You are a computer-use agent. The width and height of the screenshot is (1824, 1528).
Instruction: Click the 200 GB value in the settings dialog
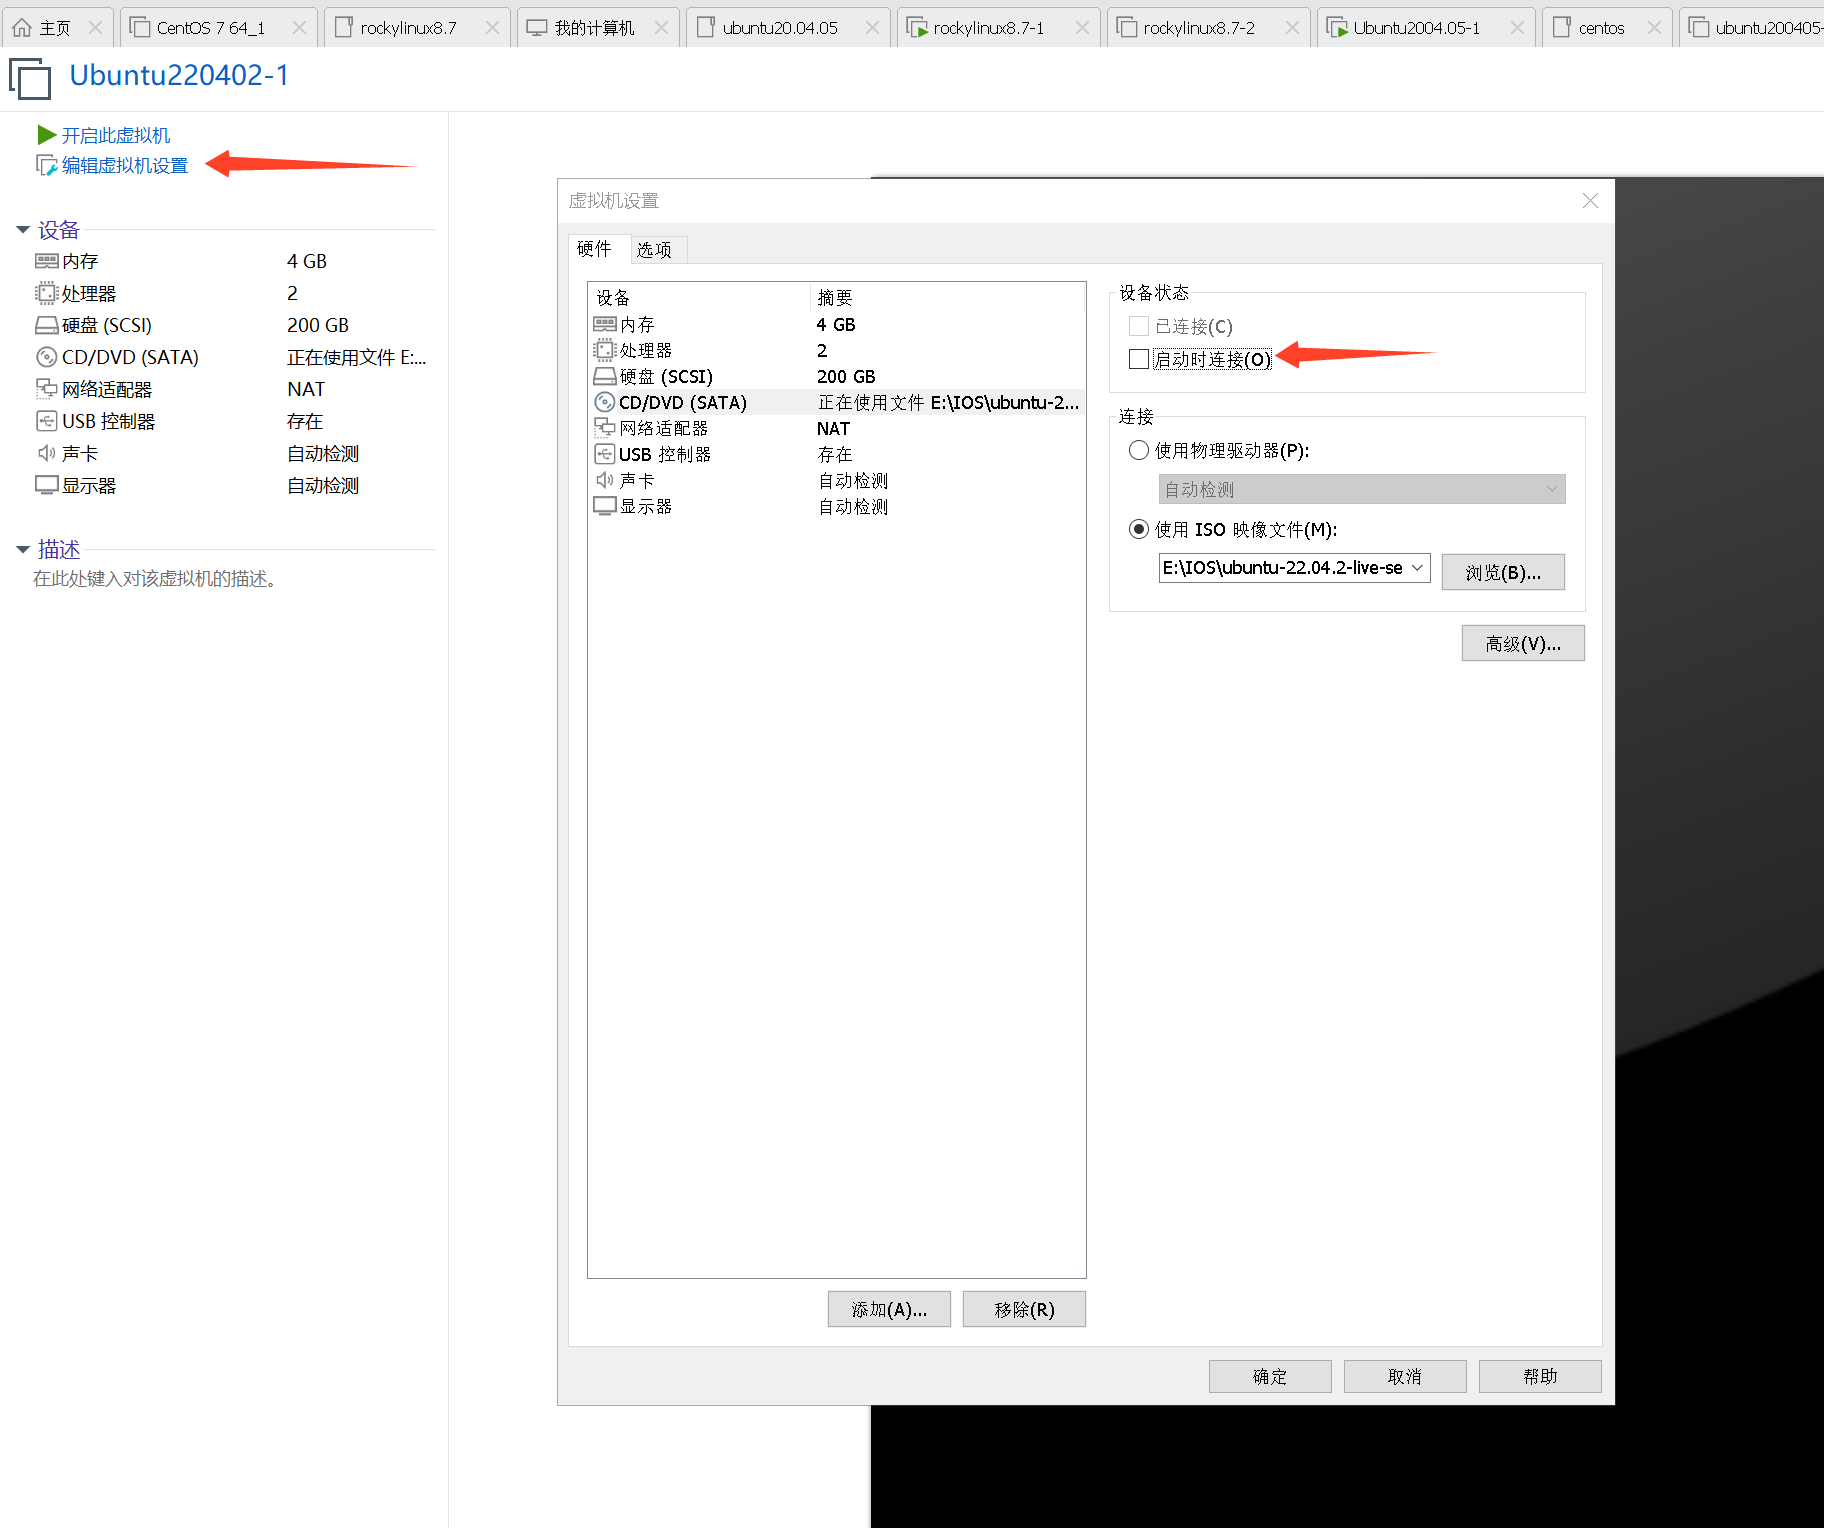846,376
